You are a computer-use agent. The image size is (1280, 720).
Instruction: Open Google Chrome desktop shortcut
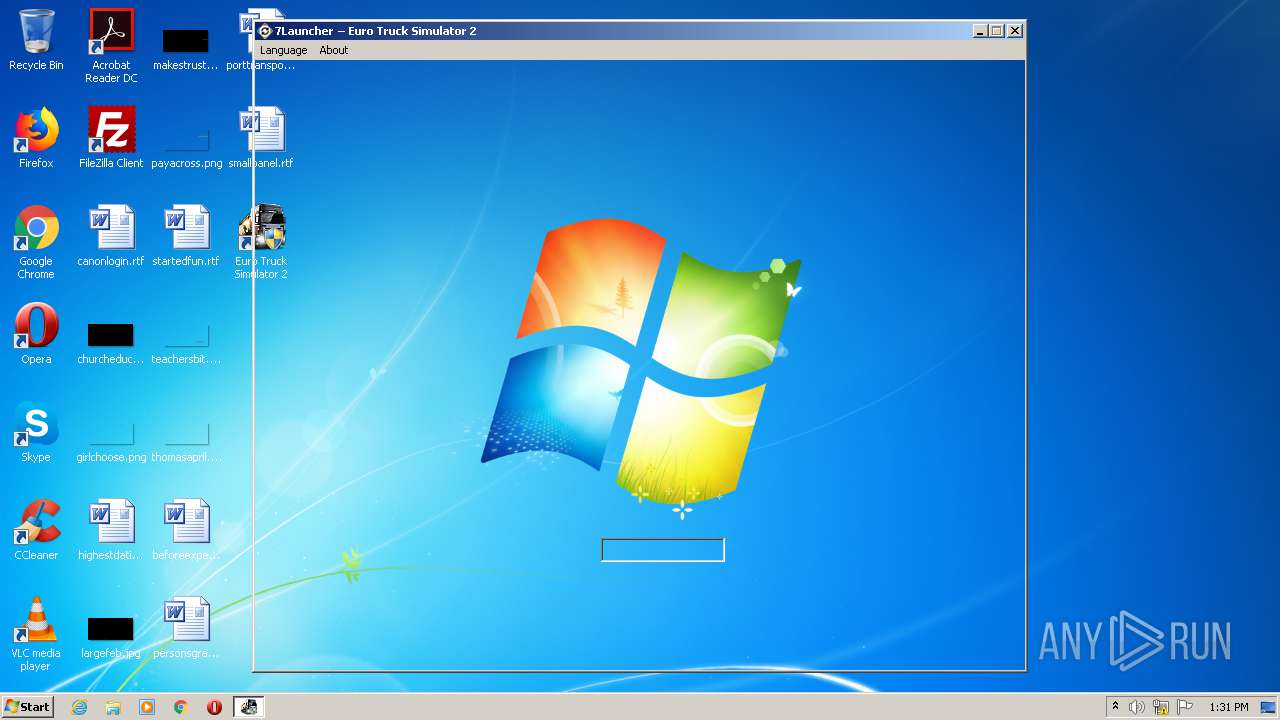coord(36,242)
